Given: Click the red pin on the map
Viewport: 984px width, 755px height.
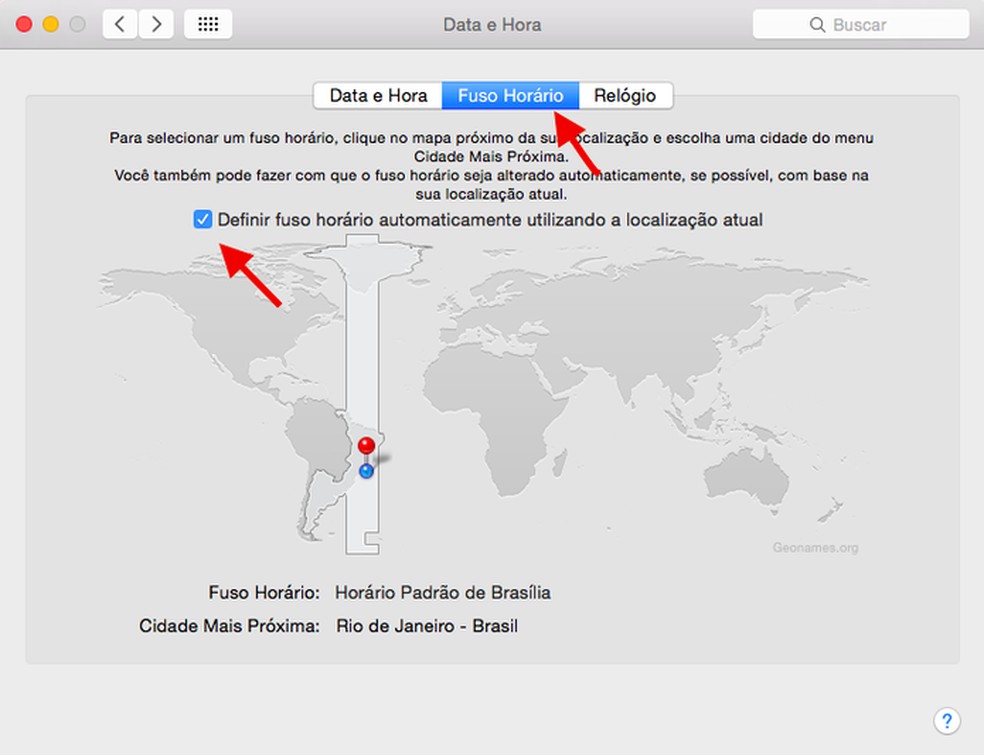Looking at the screenshot, I should 366,446.
